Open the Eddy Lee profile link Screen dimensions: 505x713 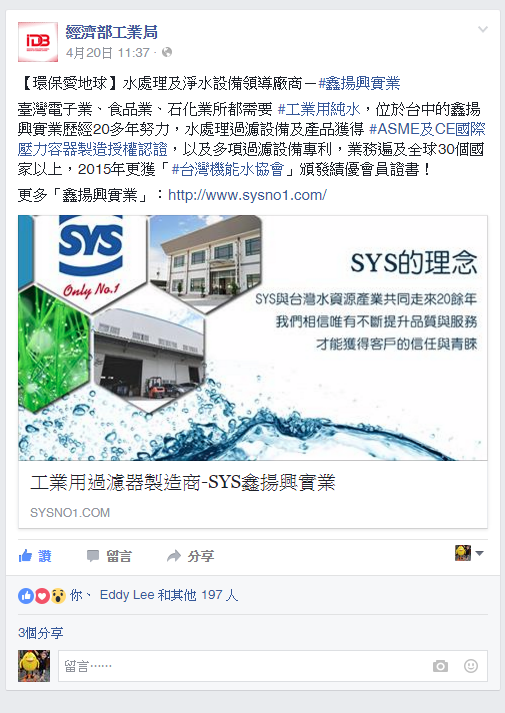tap(127, 595)
